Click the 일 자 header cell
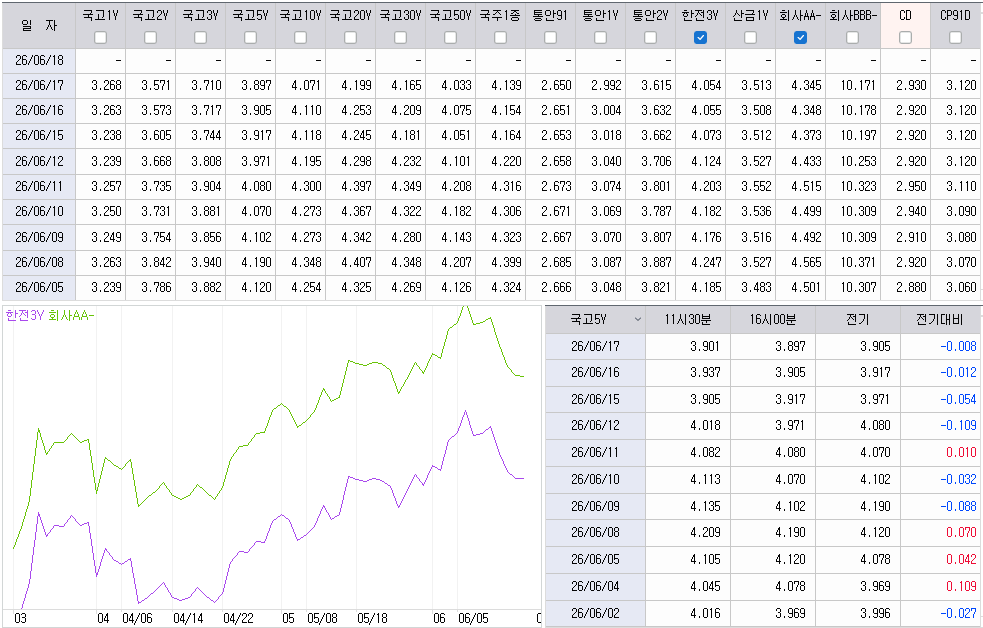Viewport: 983px width, 628px height. click(x=39, y=25)
